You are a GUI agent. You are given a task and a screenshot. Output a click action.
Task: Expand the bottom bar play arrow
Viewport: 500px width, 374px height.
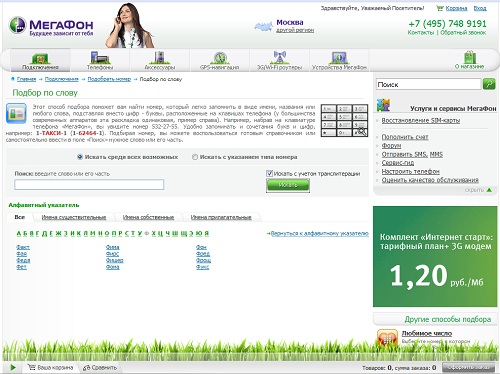click(x=13, y=367)
